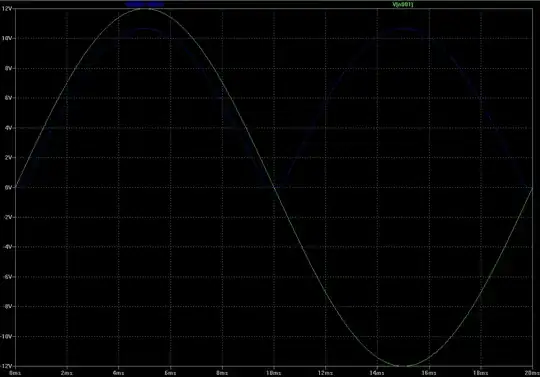Image resolution: width=540 pixels, height=377 pixels.
Task: Click the green V(n001) trace label
Action: click(402, 4)
